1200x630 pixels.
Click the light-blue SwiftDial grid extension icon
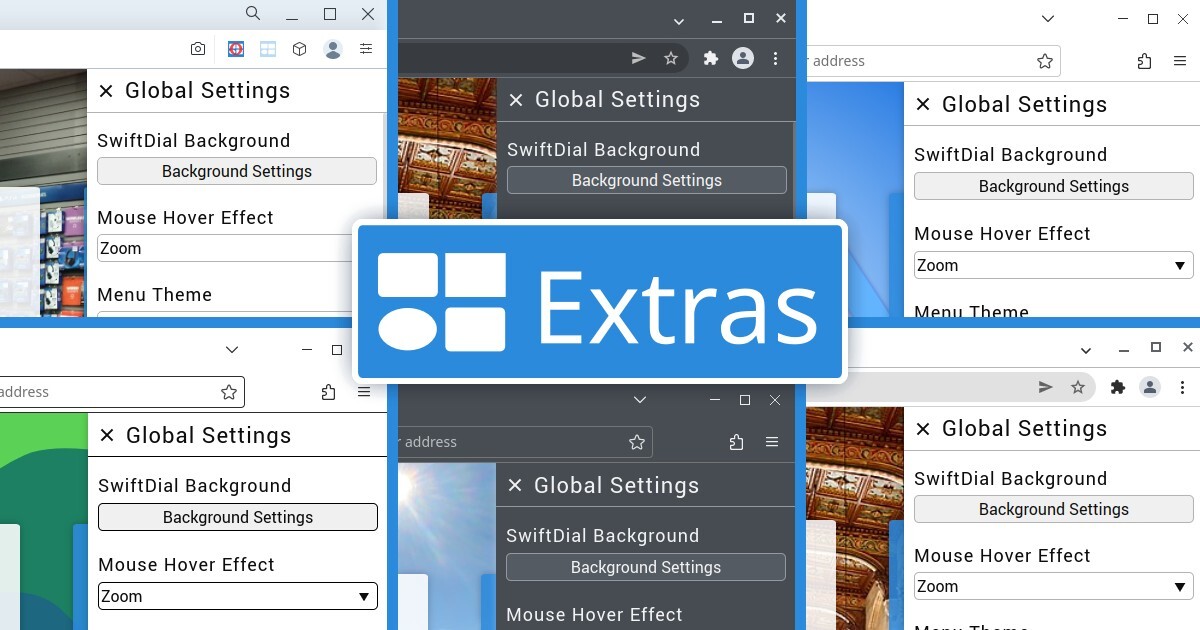coord(267,49)
